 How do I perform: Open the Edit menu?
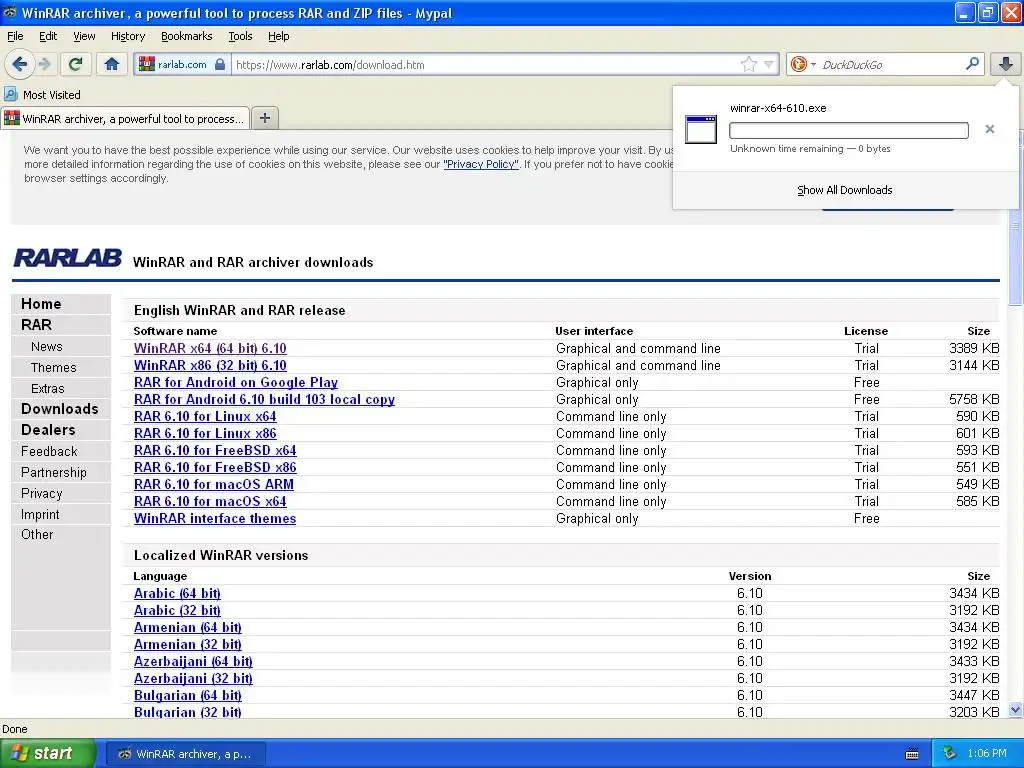coord(48,36)
